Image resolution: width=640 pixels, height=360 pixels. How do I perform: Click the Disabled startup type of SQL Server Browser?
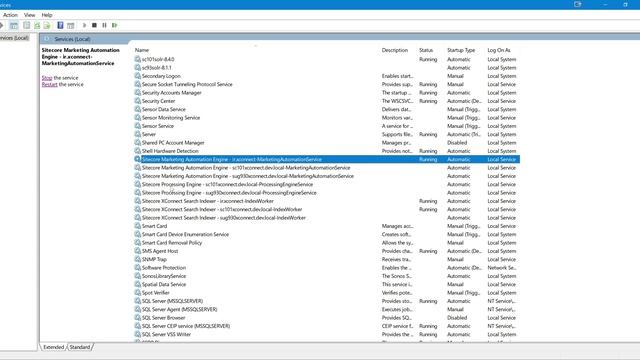[457, 318]
